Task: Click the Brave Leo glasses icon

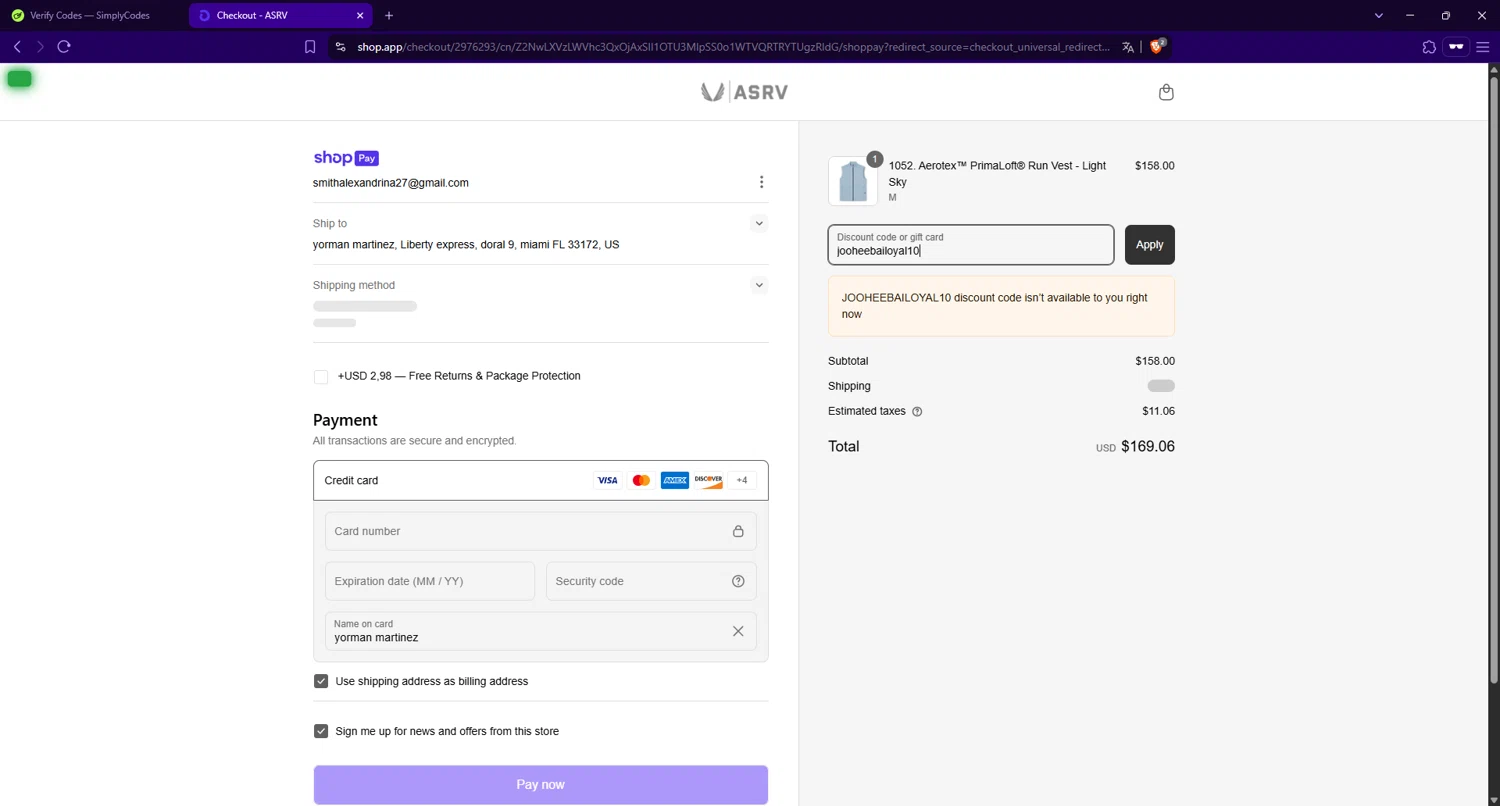Action: pos(1456,47)
